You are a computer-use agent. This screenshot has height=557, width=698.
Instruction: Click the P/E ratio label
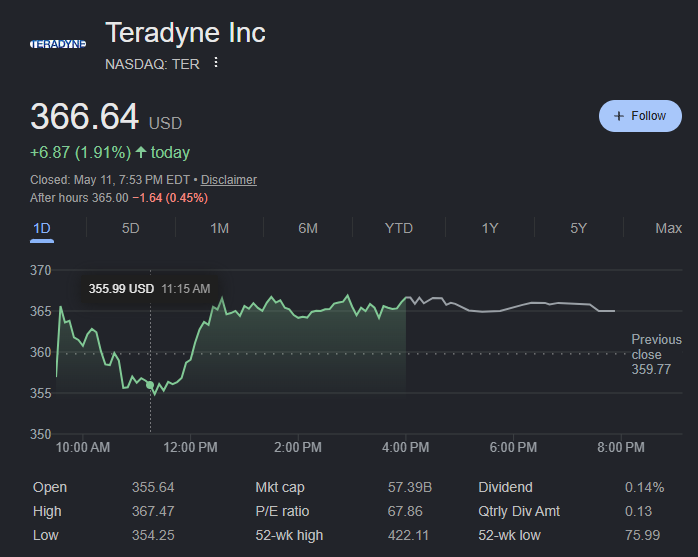pyautogui.click(x=282, y=511)
